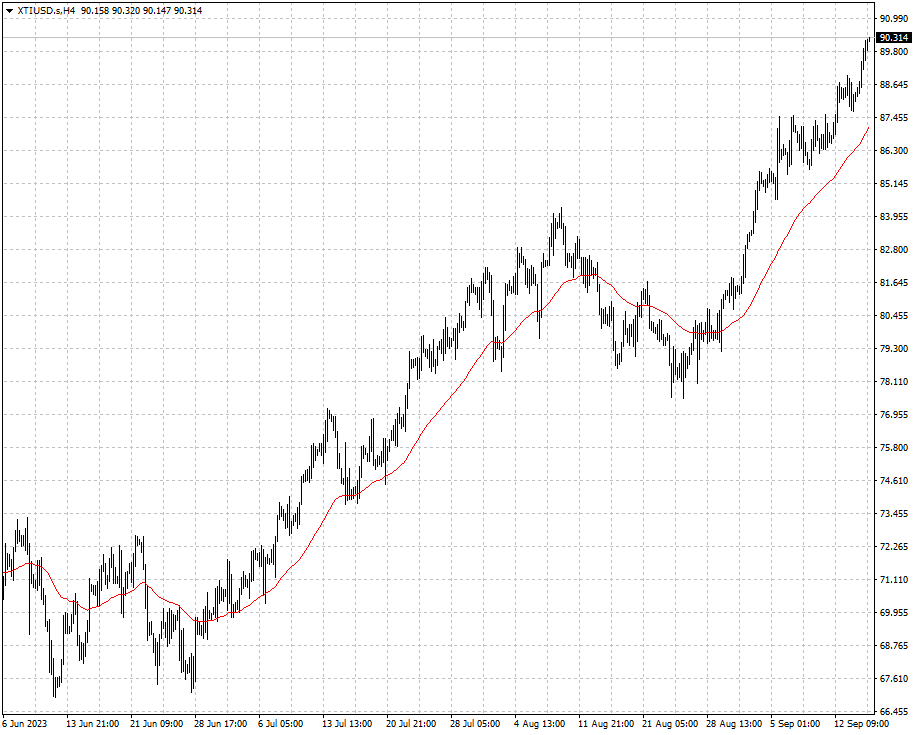
Task: Click the 87.455 price axis label
Action: click(893, 118)
